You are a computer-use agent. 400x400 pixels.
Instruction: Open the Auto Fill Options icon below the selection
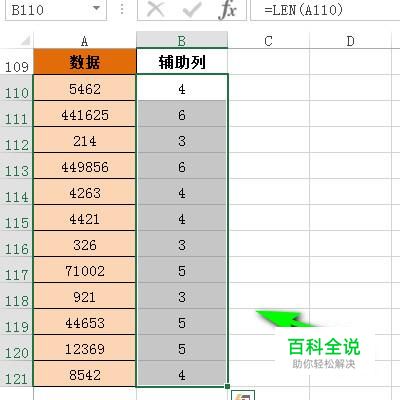click(x=243, y=395)
